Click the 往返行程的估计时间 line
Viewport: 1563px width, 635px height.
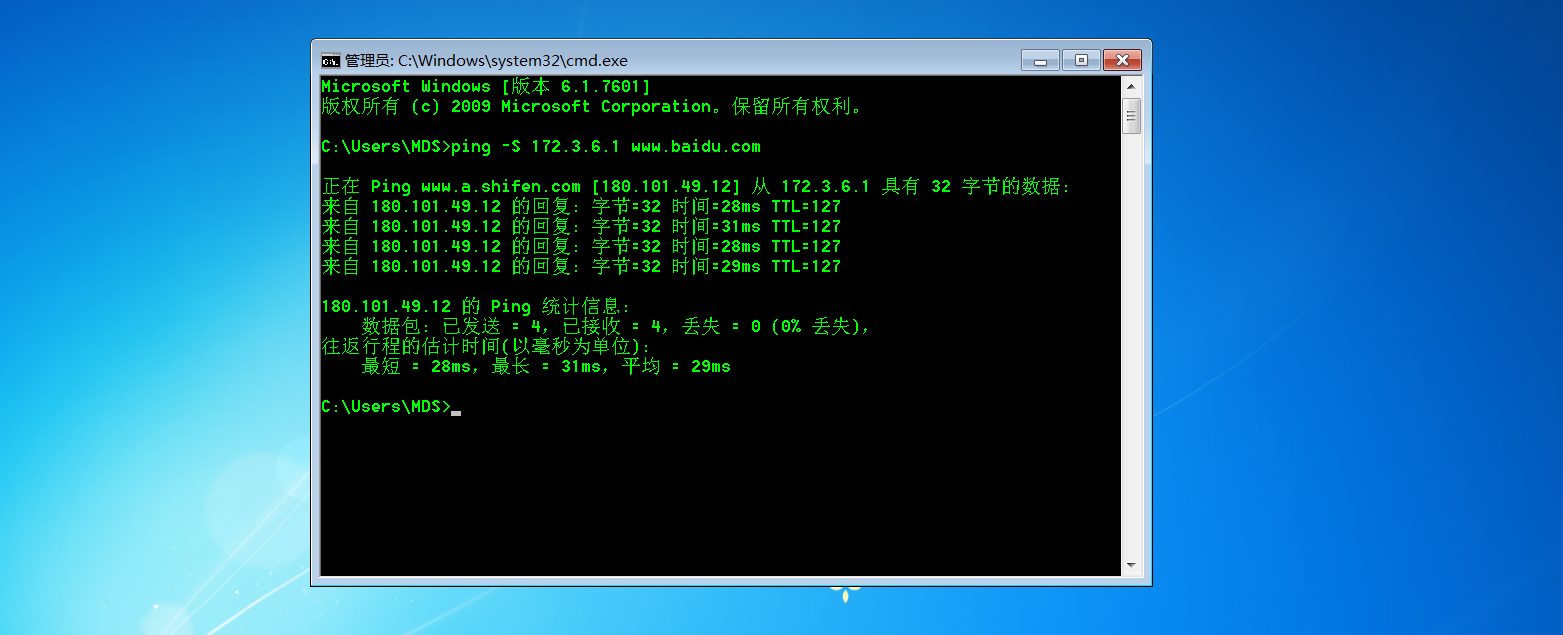pos(486,346)
